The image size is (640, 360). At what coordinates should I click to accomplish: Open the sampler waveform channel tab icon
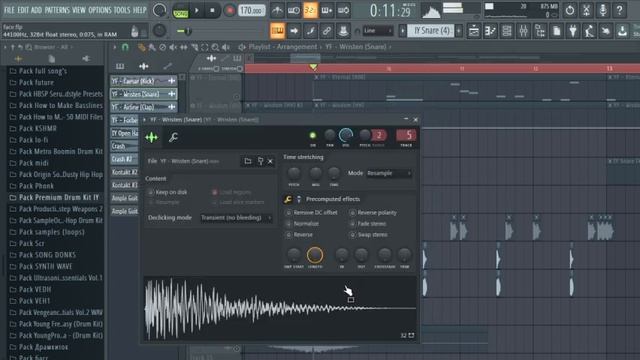tap(151, 138)
